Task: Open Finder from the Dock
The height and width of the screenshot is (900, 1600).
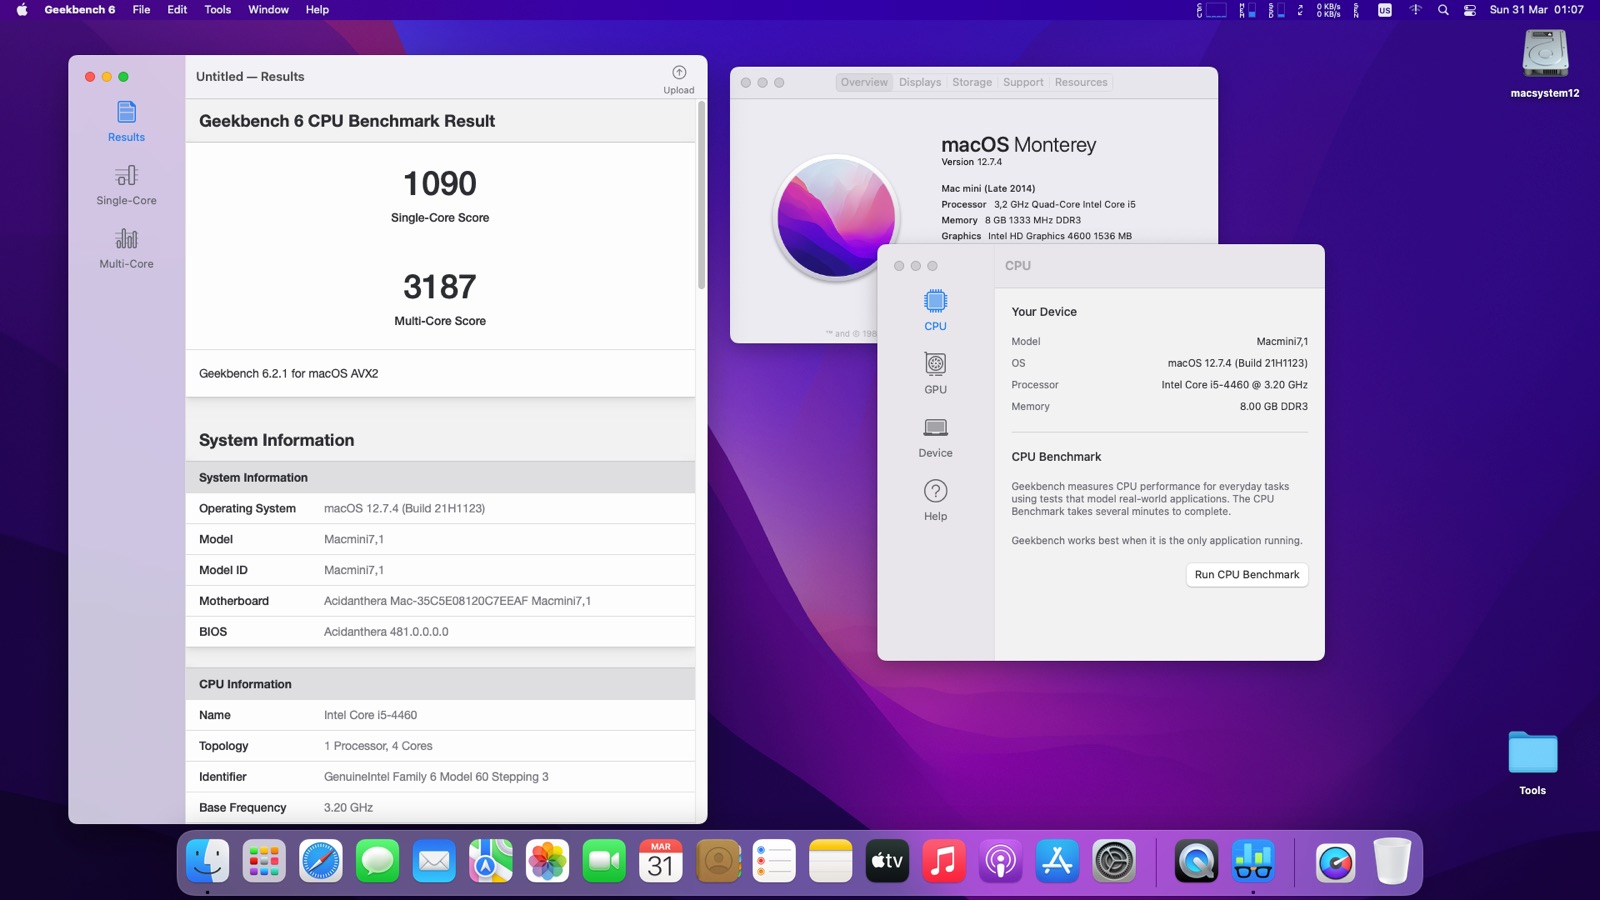Action: pyautogui.click(x=207, y=861)
